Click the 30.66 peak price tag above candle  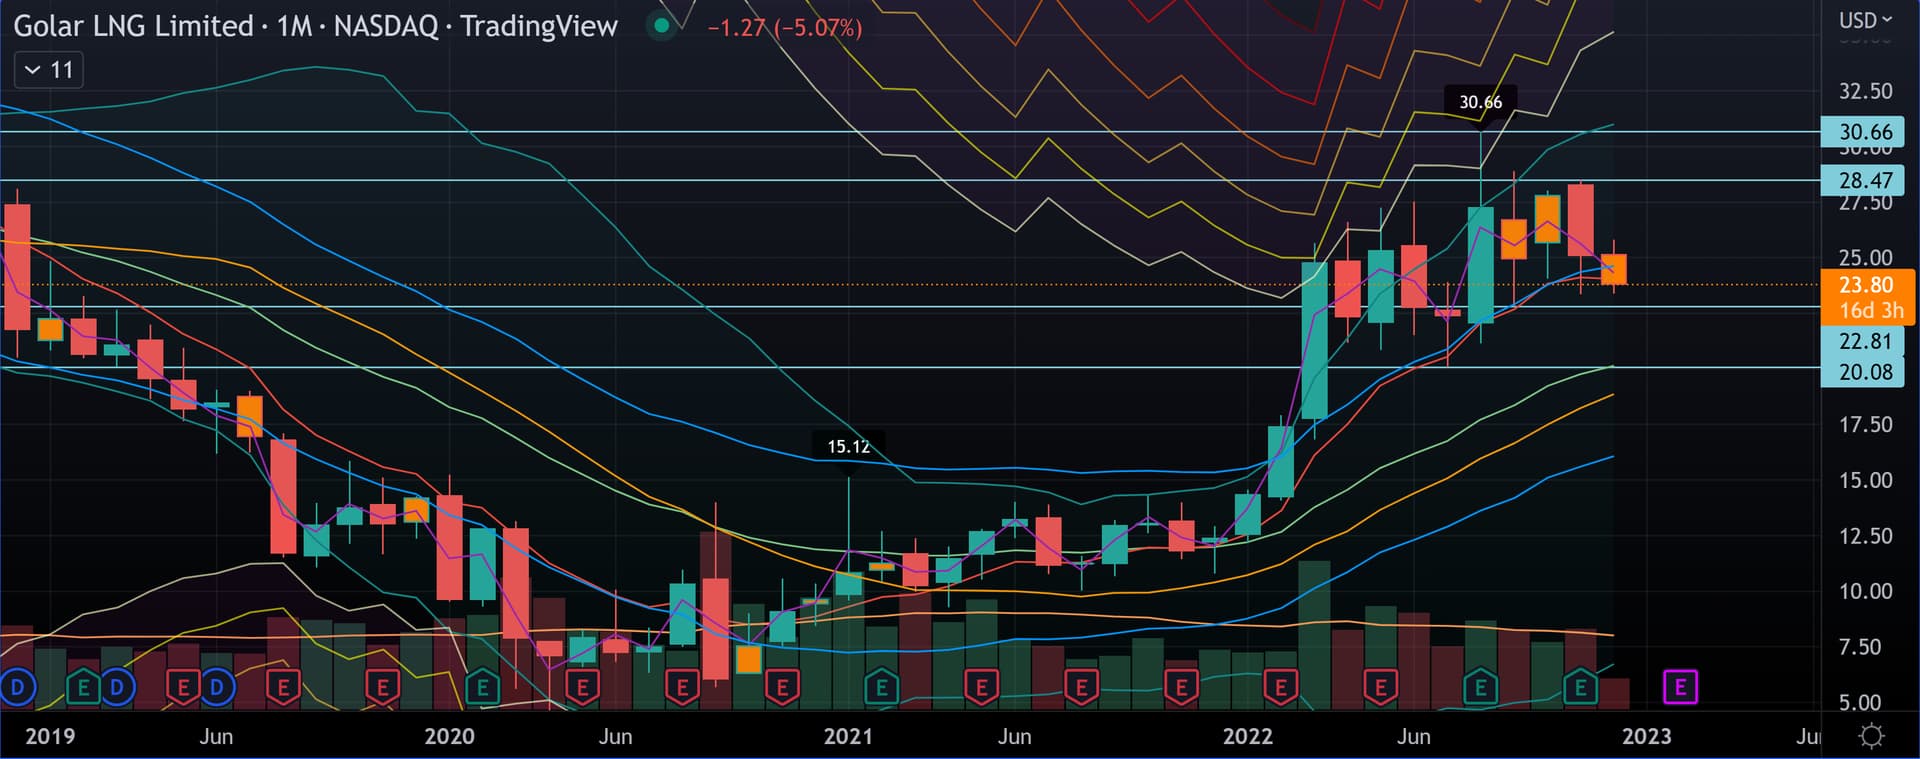pyautogui.click(x=1480, y=102)
